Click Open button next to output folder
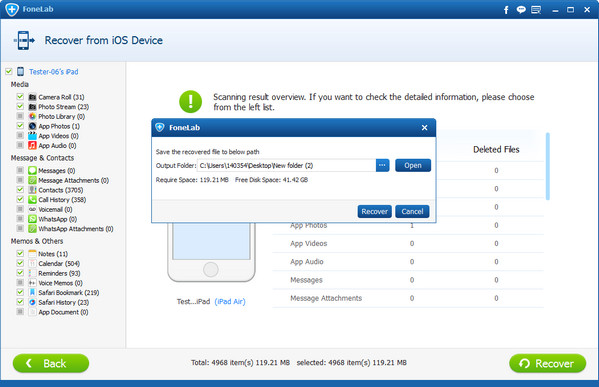This screenshot has height=387, width=599. pyautogui.click(x=413, y=165)
